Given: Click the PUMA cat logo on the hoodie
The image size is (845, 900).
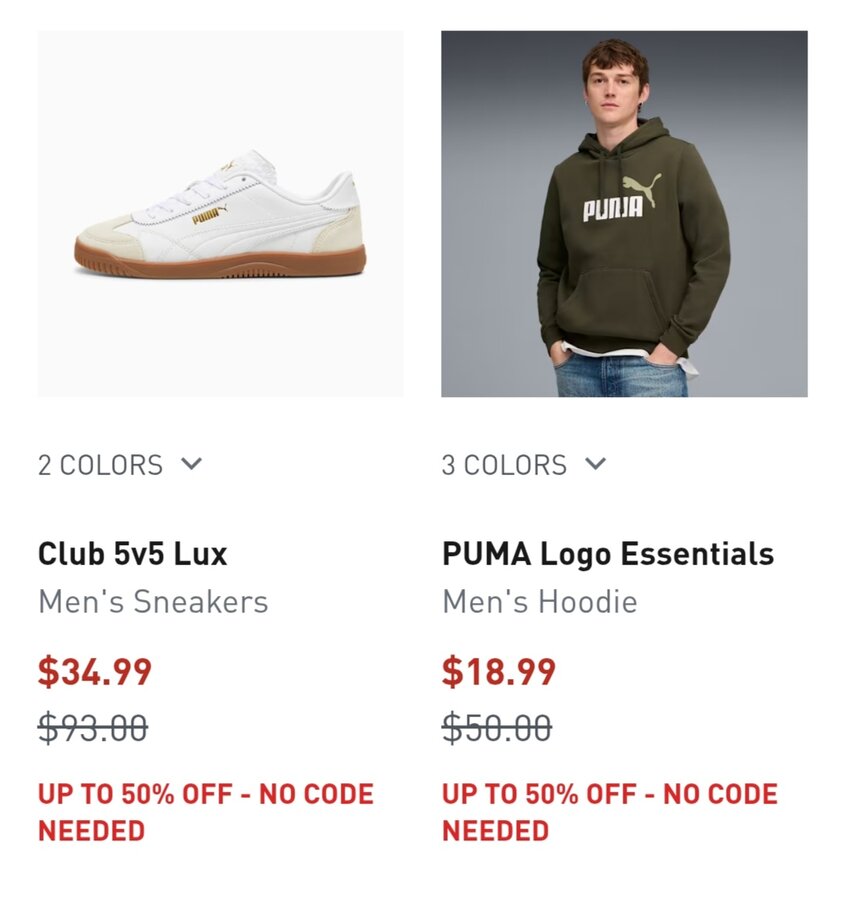Looking at the screenshot, I should pyautogui.click(x=641, y=188).
